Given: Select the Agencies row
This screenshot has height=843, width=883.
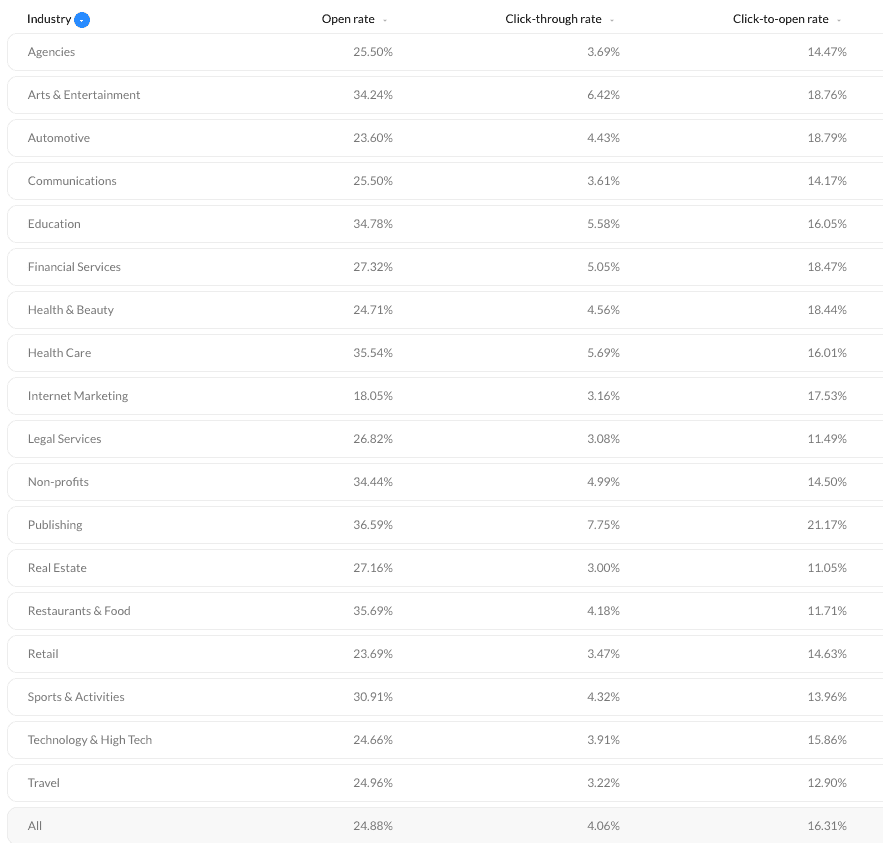Looking at the screenshot, I should click(x=445, y=52).
